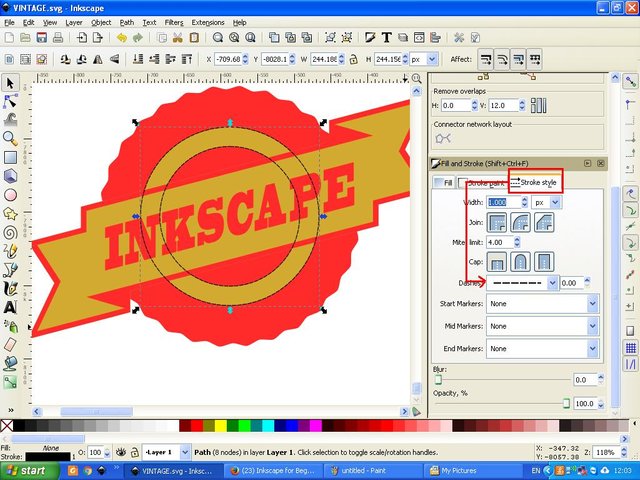Screen dimensions: 640x480
Task: Open the File menu
Action: [9, 22]
